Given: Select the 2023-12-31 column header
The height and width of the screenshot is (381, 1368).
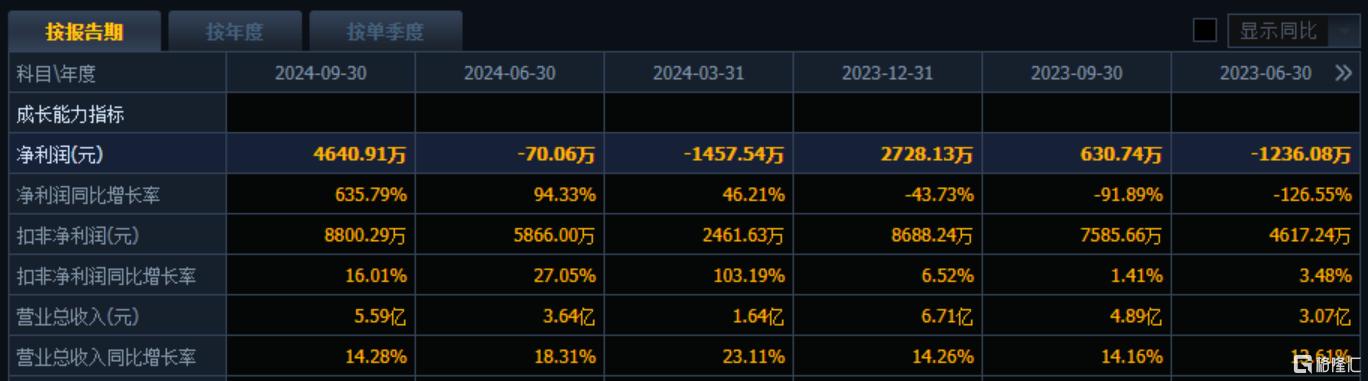Looking at the screenshot, I should pos(888,73).
